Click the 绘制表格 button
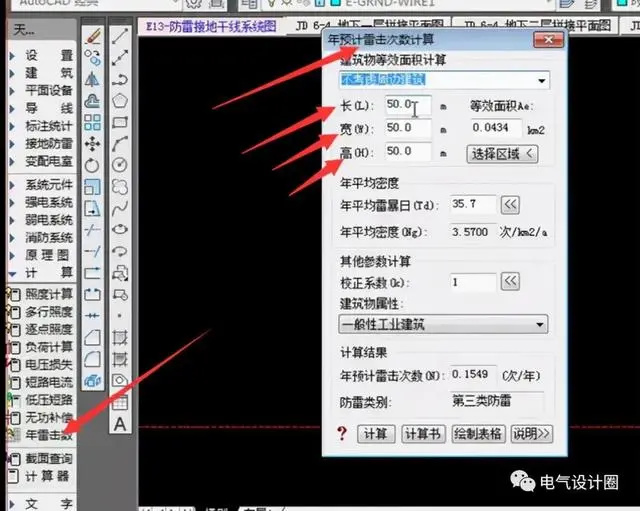This screenshot has height=511, width=640. click(480, 434)
